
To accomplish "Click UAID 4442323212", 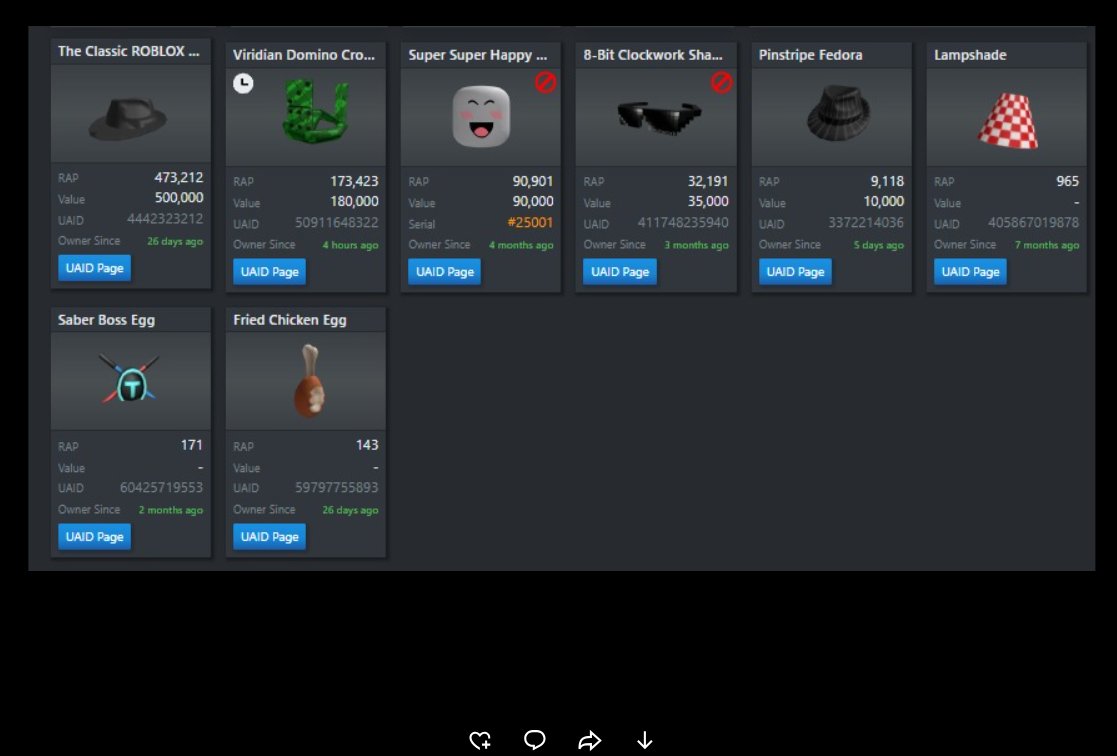I will 165,219.
